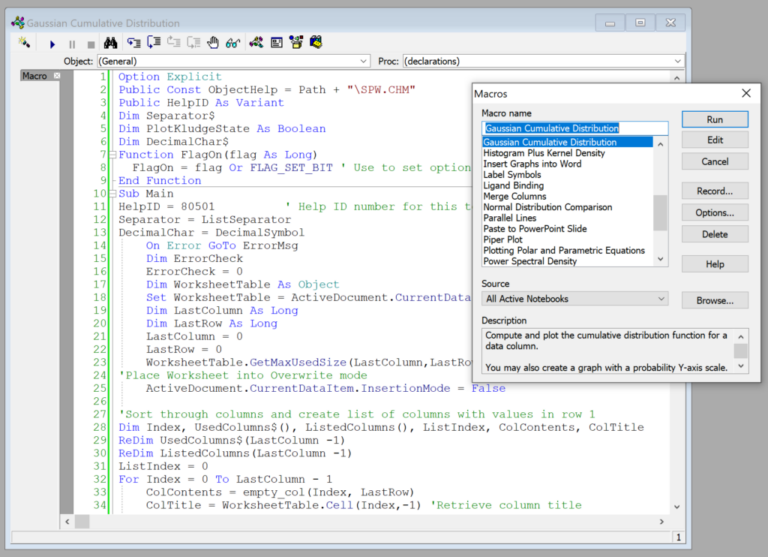Click the Quick Watch glasses icon

[232, 43]
